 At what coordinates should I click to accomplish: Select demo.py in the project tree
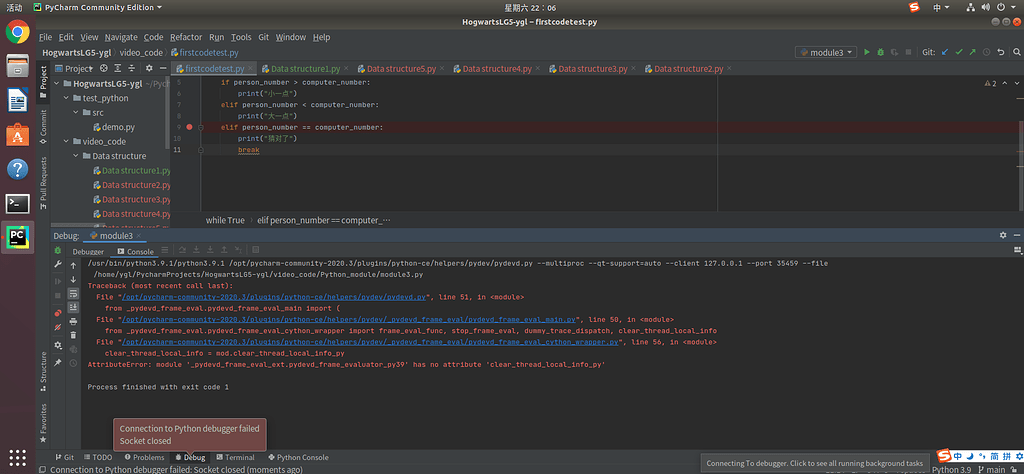click(114, 127)
